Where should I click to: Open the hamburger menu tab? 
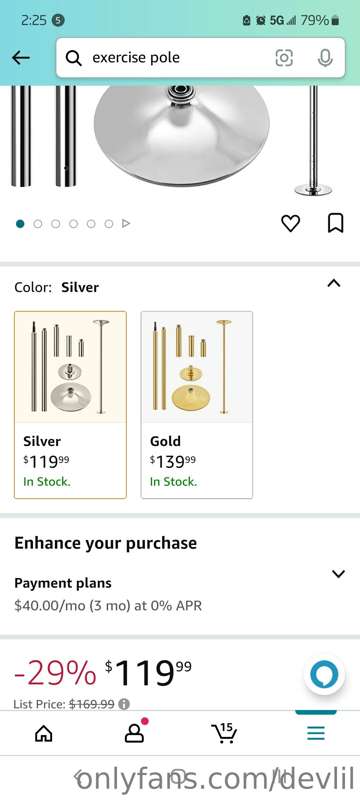(316, 734)
